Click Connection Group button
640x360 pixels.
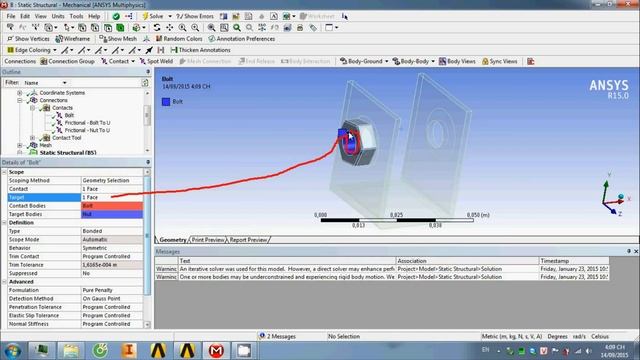[67, 61]
